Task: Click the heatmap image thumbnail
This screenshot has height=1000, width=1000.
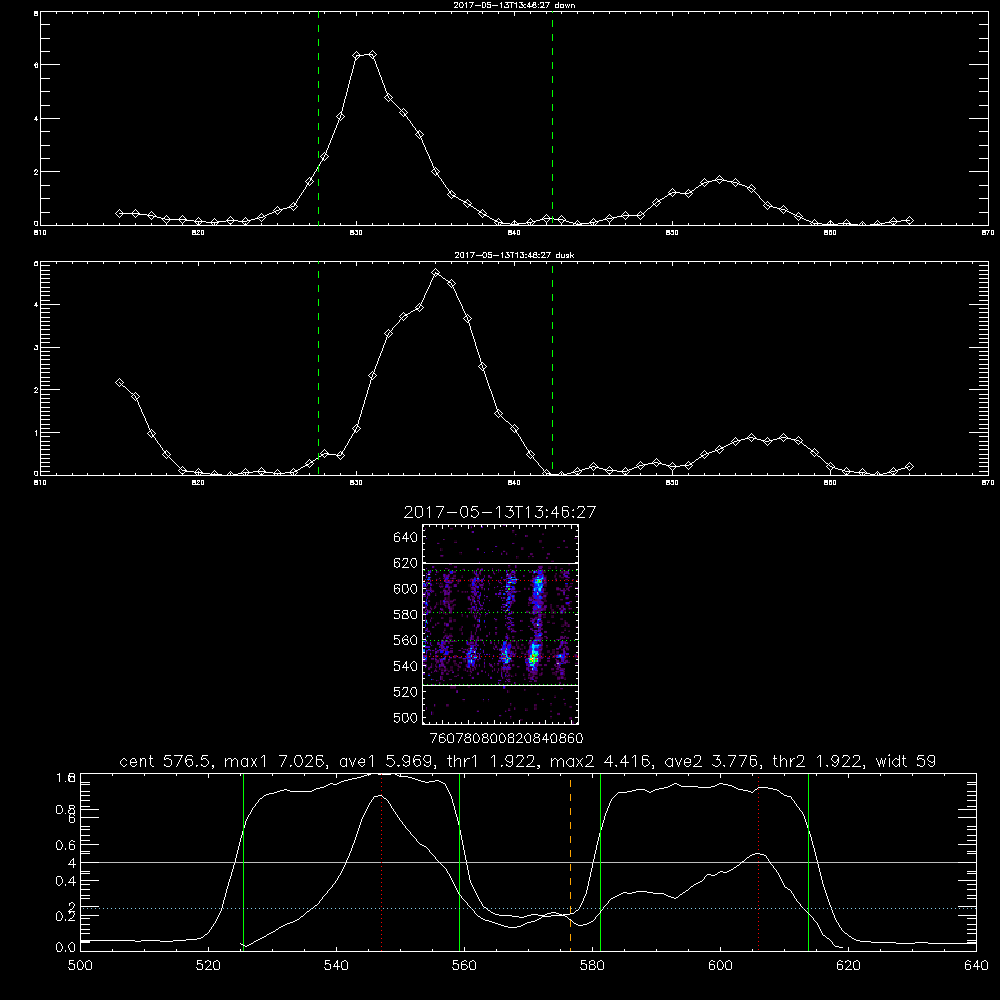Action: pyautogui.click(x=501, y=624)
